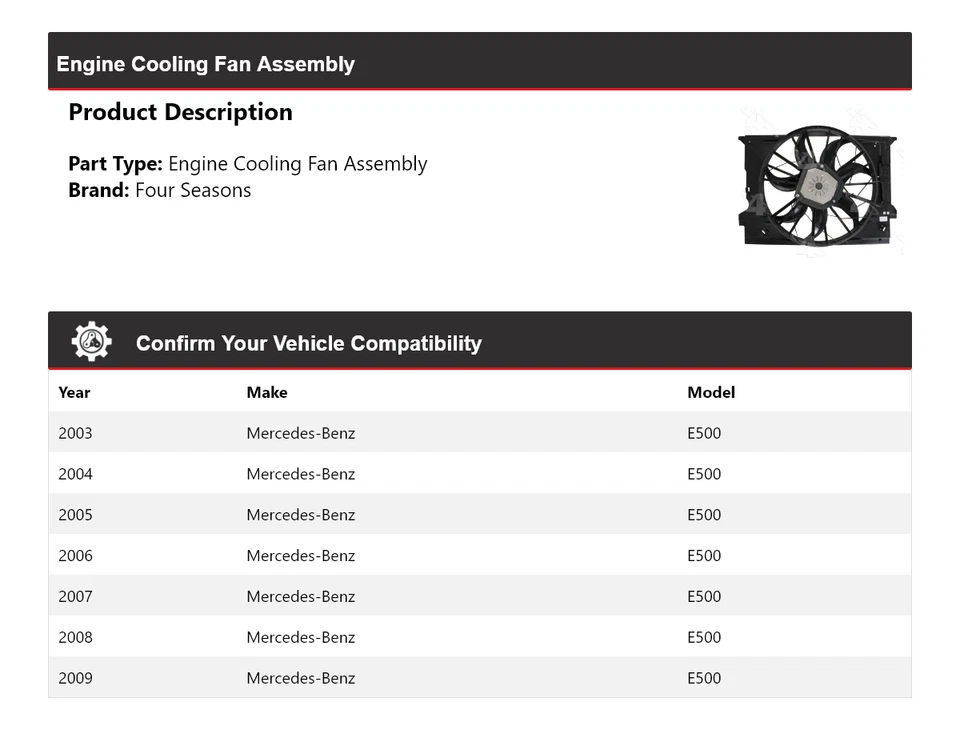Select the 2009 year cell
Viewport: 960px width, 730px height.
pos(75,678)
